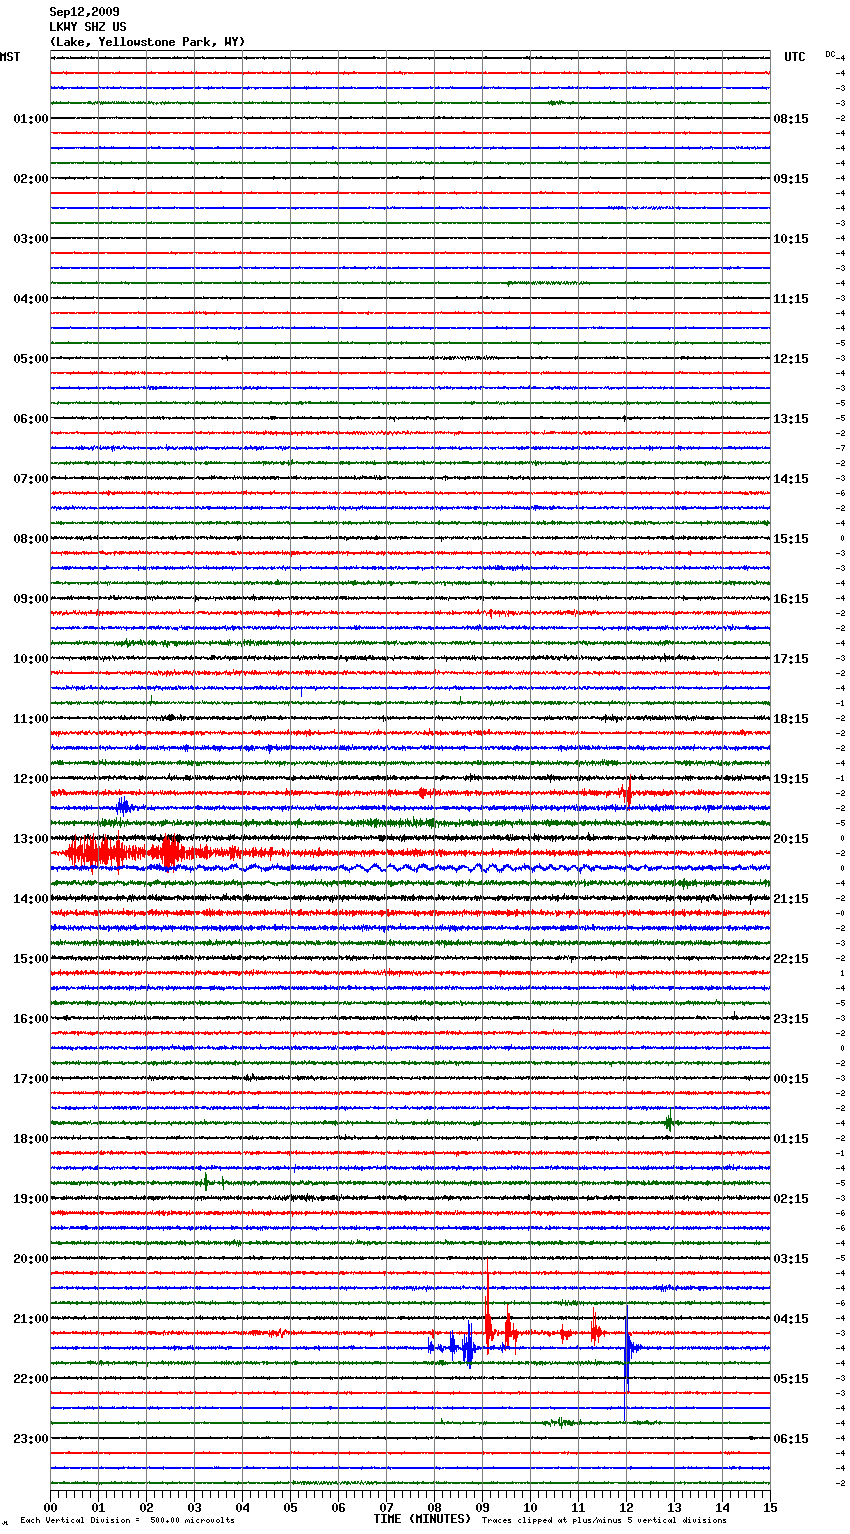This screenshot has width=850, height=1534.
Task: Click the 00:15 UTC time label
Action: click(791, 1079)
